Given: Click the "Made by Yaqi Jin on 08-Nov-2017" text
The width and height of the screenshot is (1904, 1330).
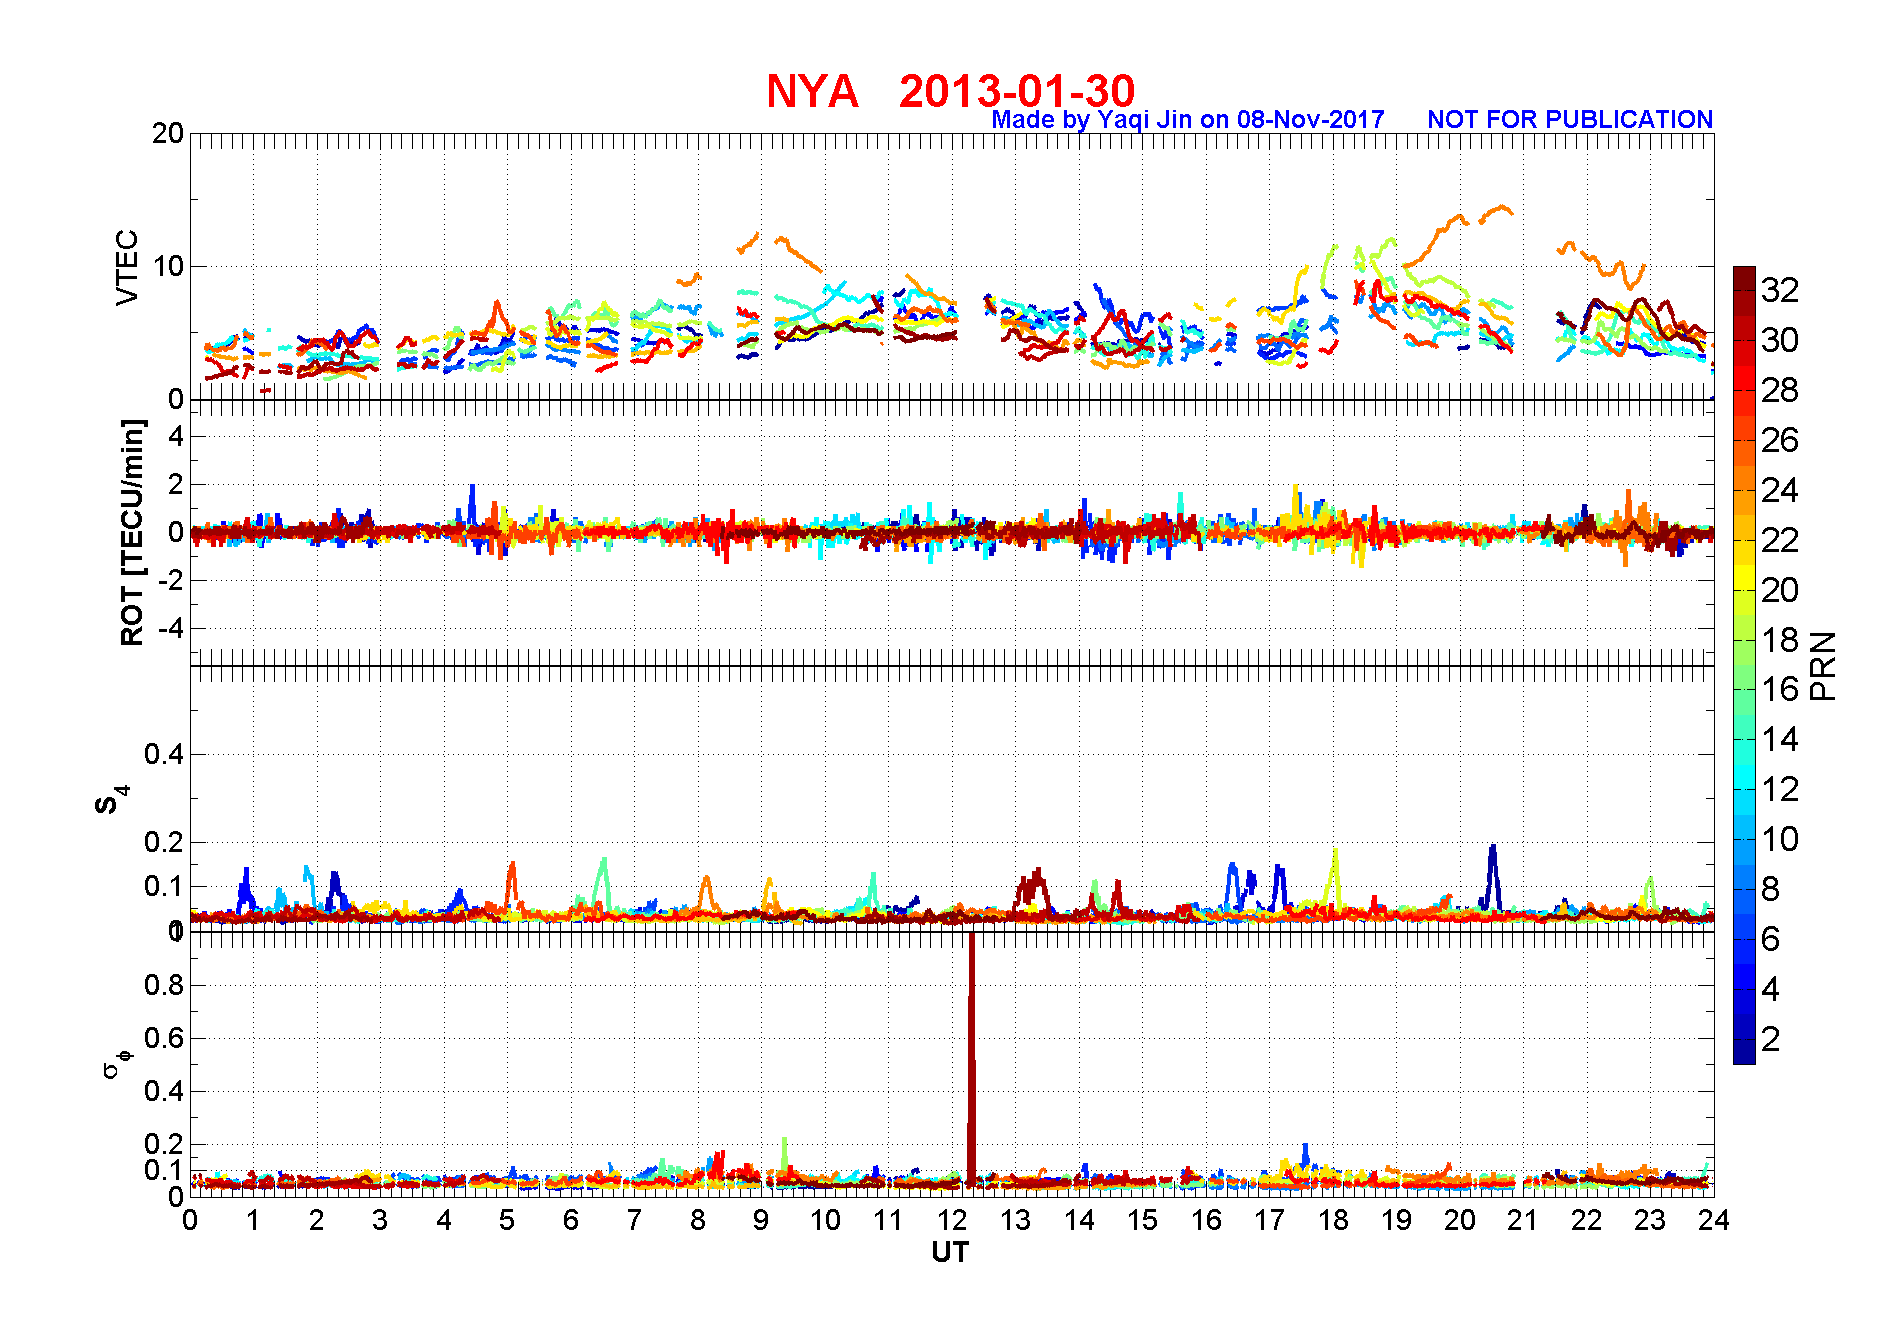Looking at the screenshot, I should 1187,120.
